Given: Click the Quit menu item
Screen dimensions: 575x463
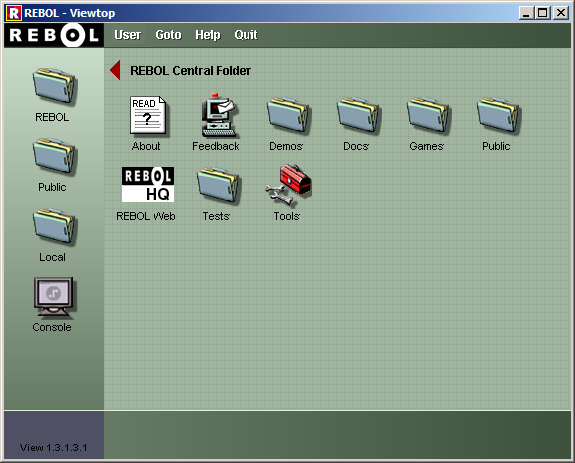Looking at the screenshot, I should pos(246,35).
